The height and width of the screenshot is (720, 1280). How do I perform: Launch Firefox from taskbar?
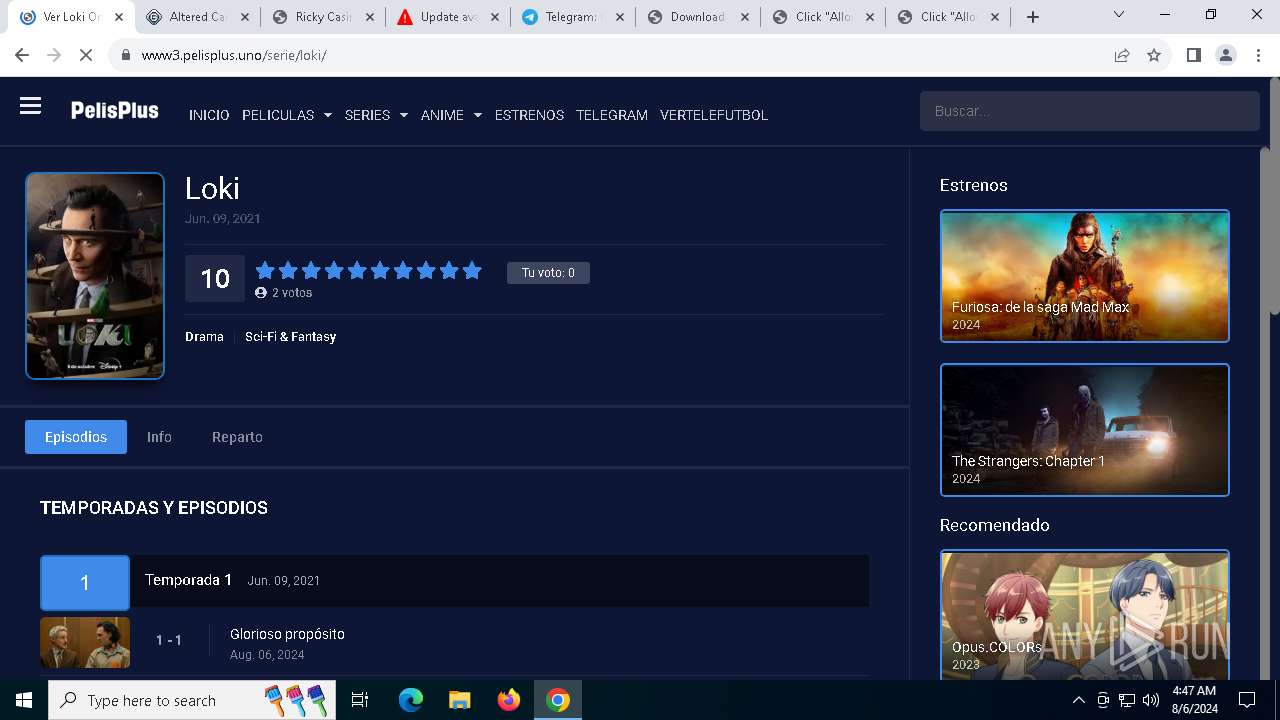509,700
